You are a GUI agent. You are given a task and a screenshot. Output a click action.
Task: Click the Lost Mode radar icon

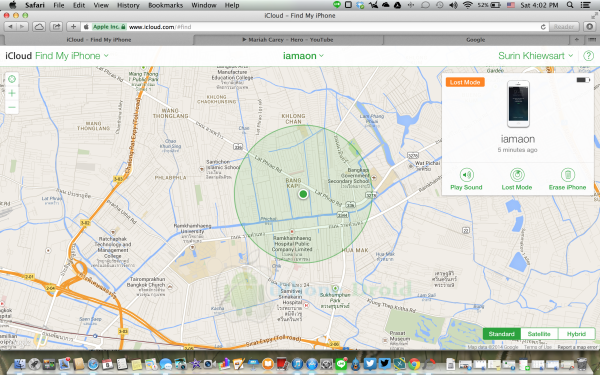517,175
